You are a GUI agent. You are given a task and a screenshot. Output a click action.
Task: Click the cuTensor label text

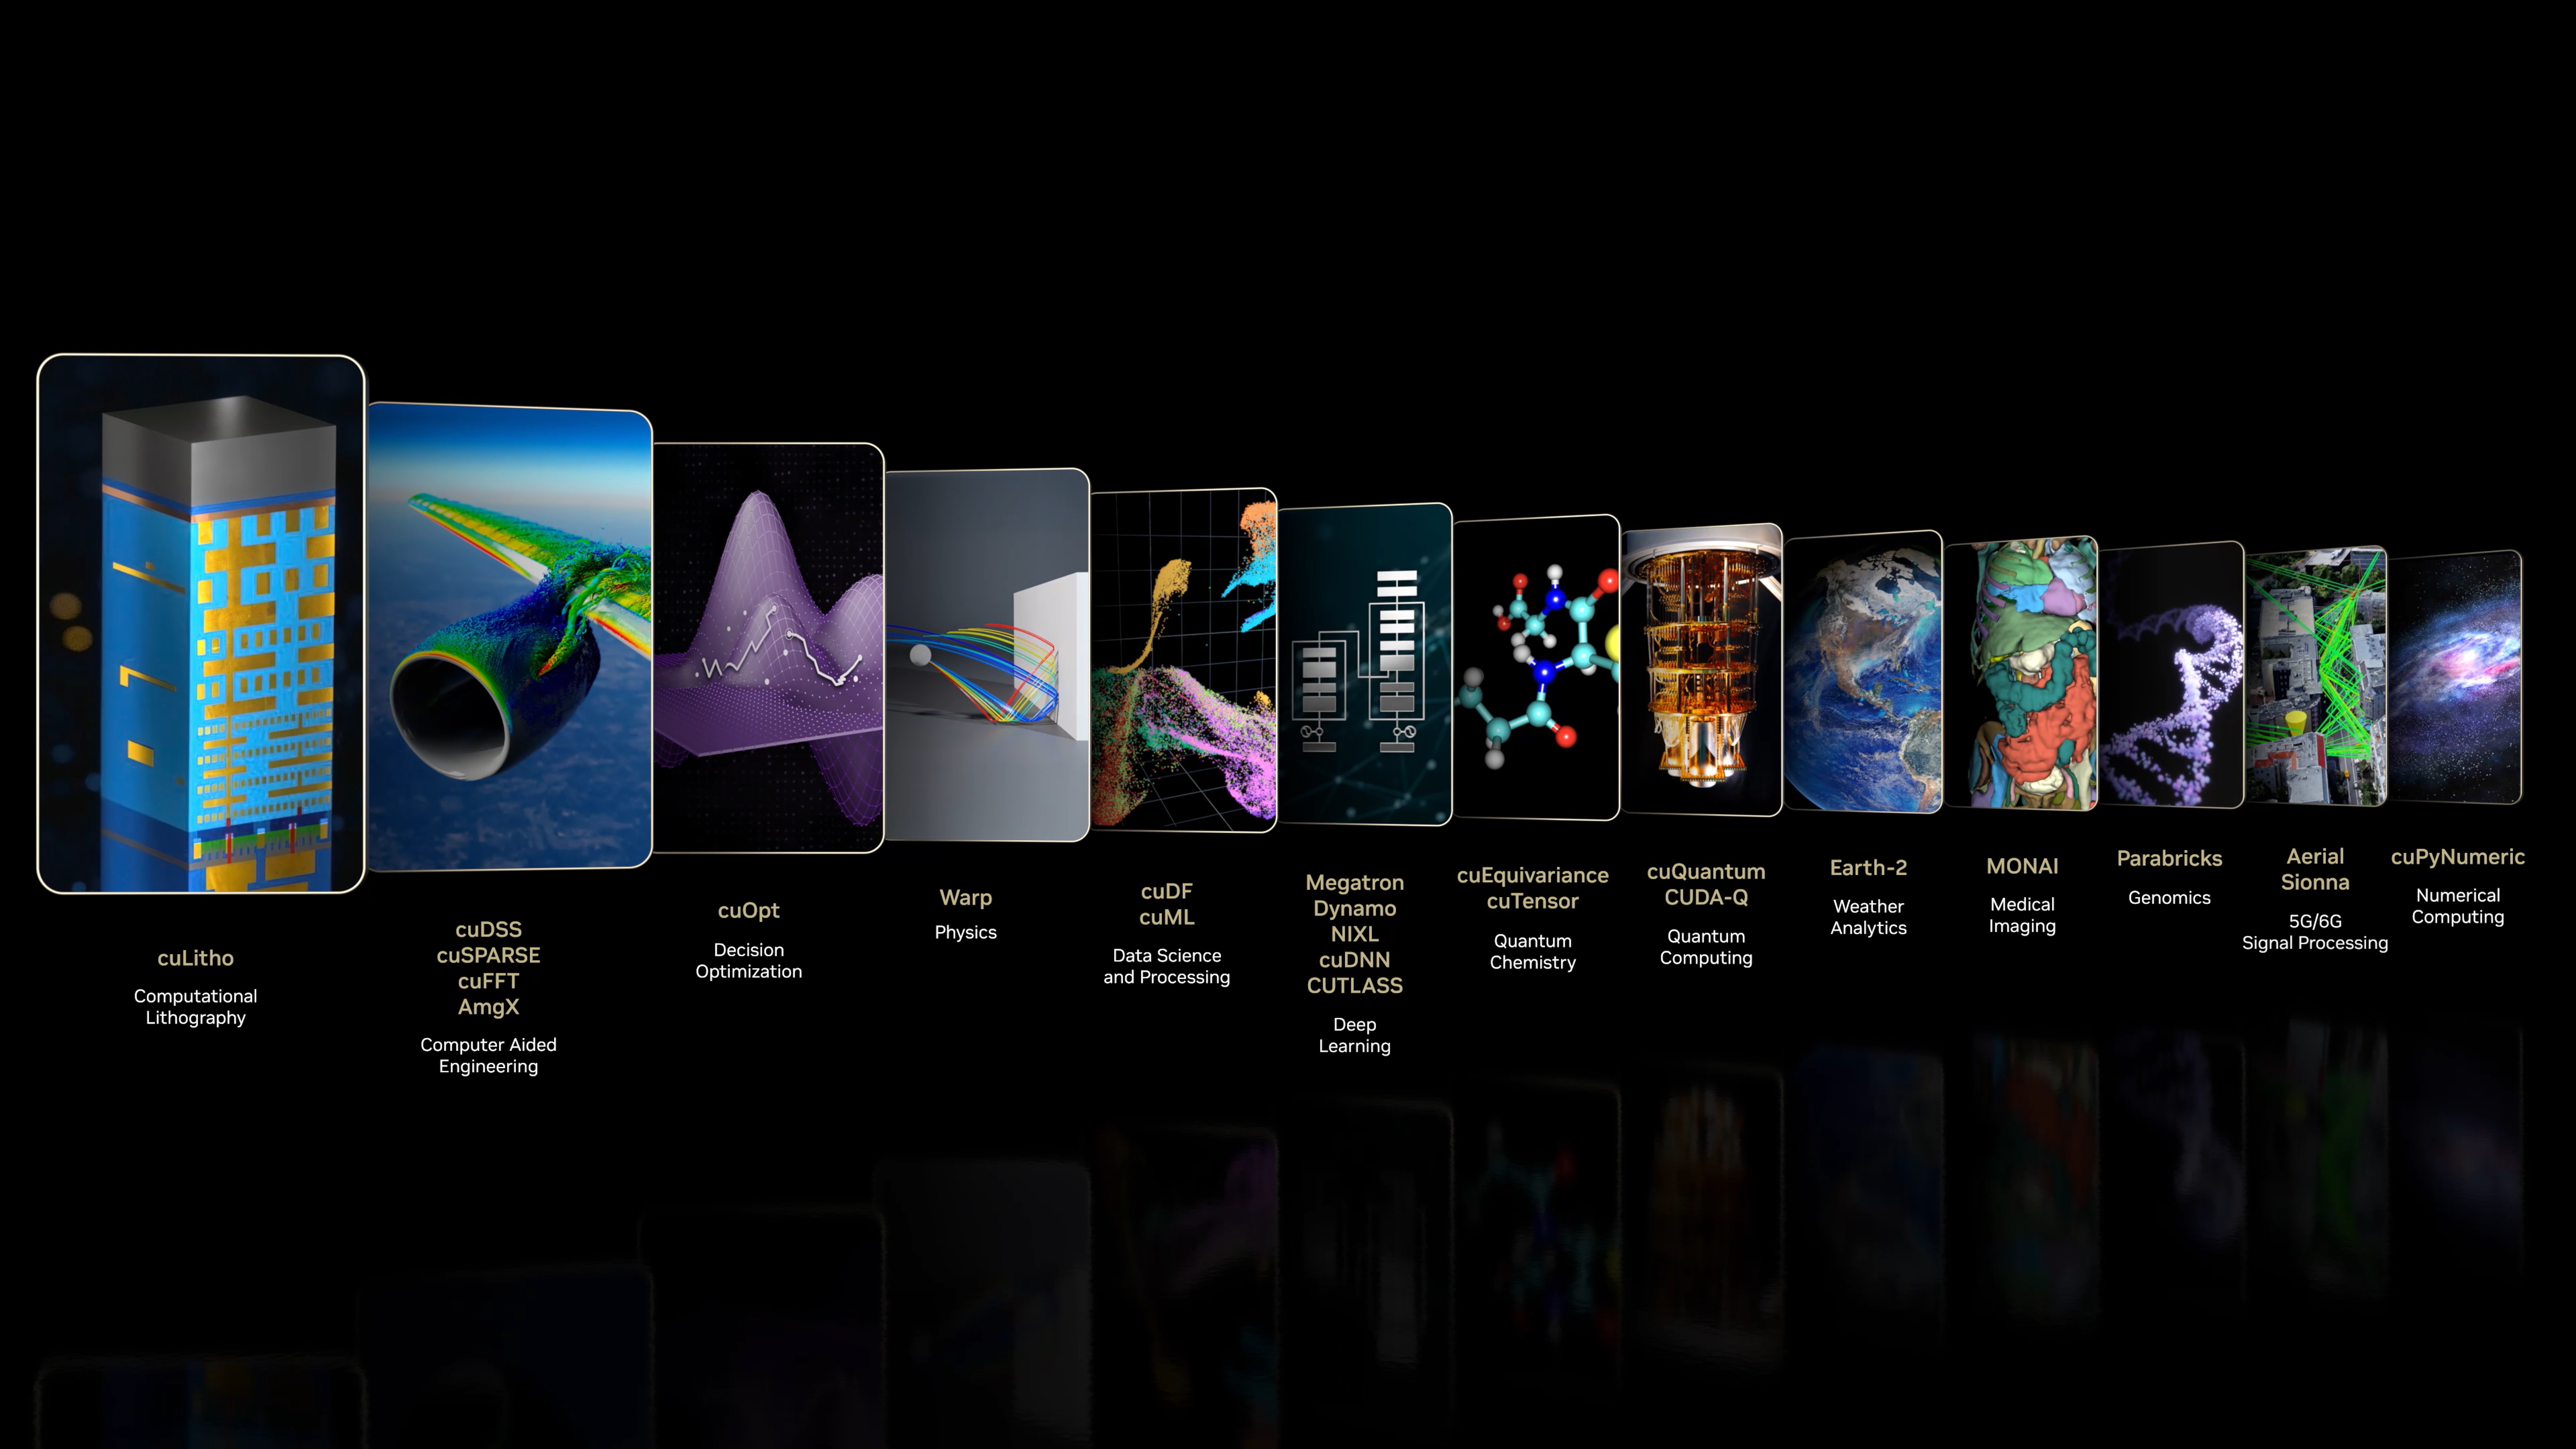[1532, 901]
